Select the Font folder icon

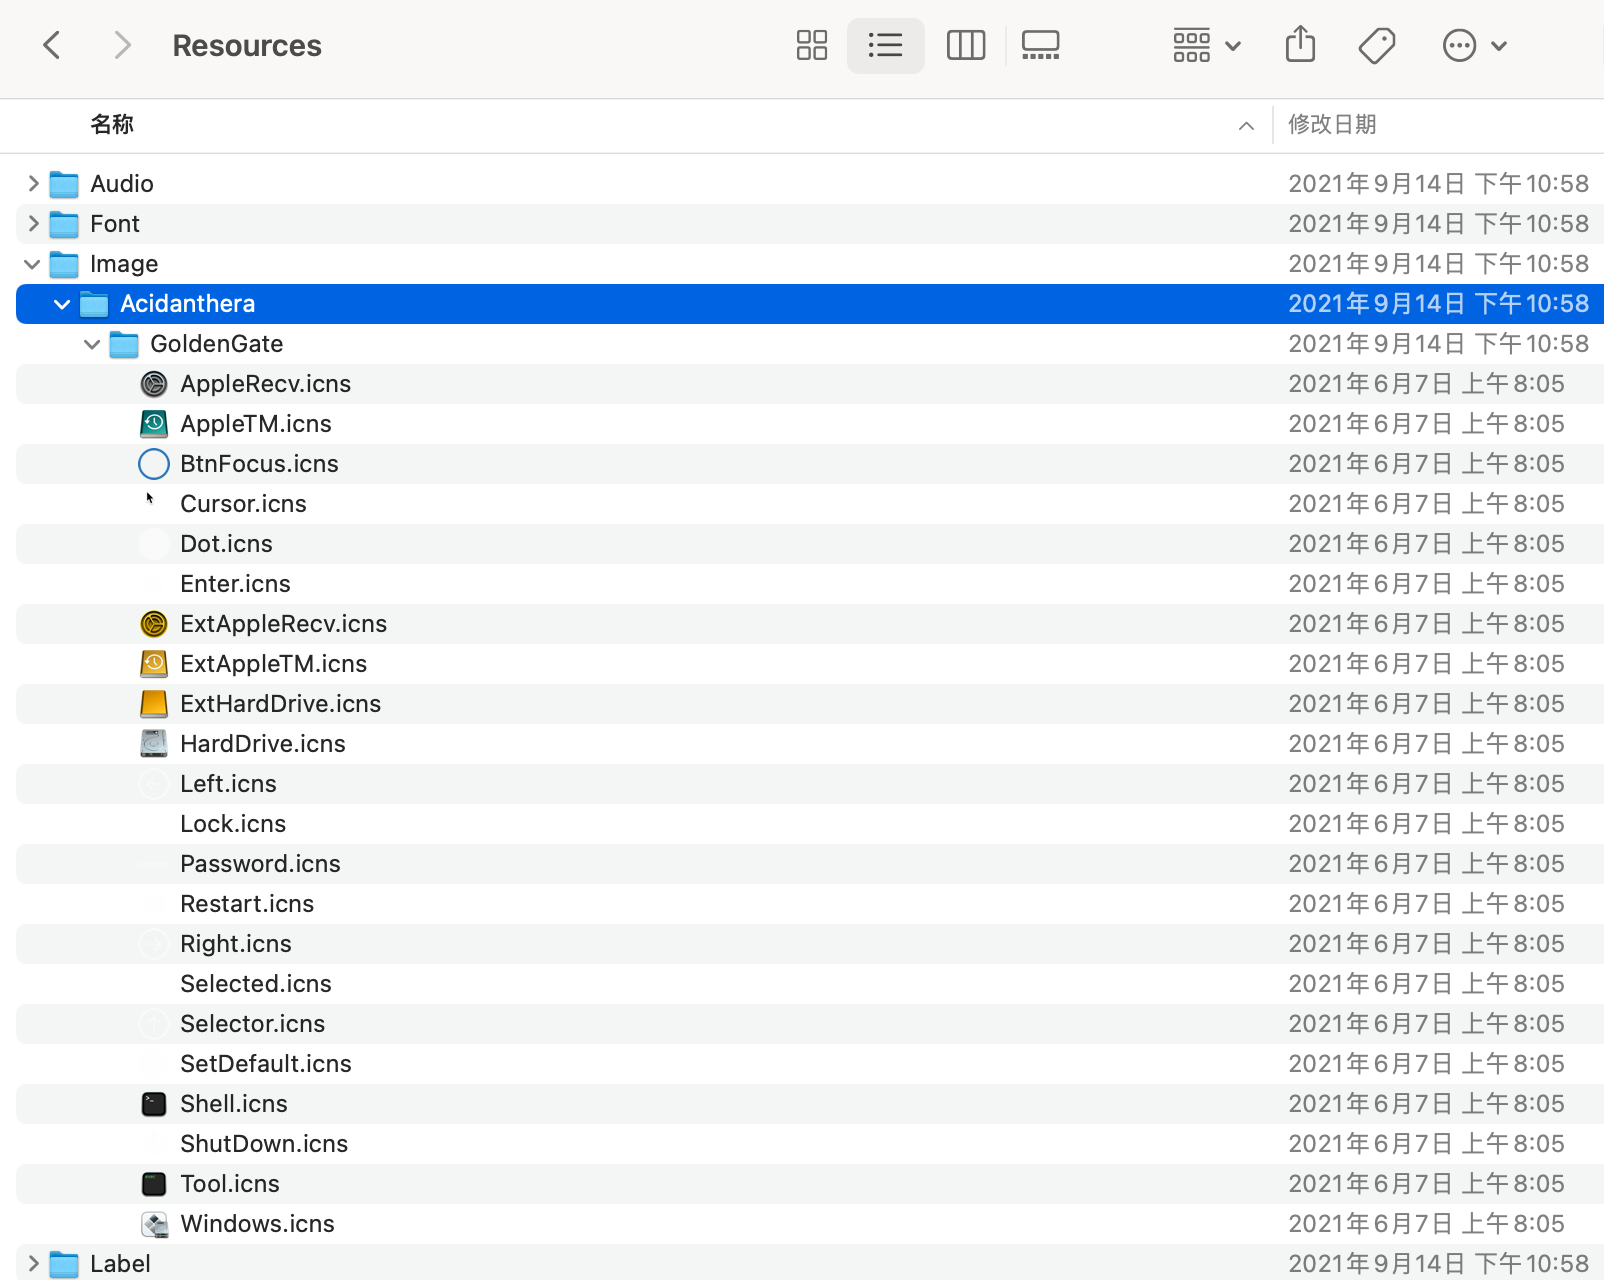[64, 224]
